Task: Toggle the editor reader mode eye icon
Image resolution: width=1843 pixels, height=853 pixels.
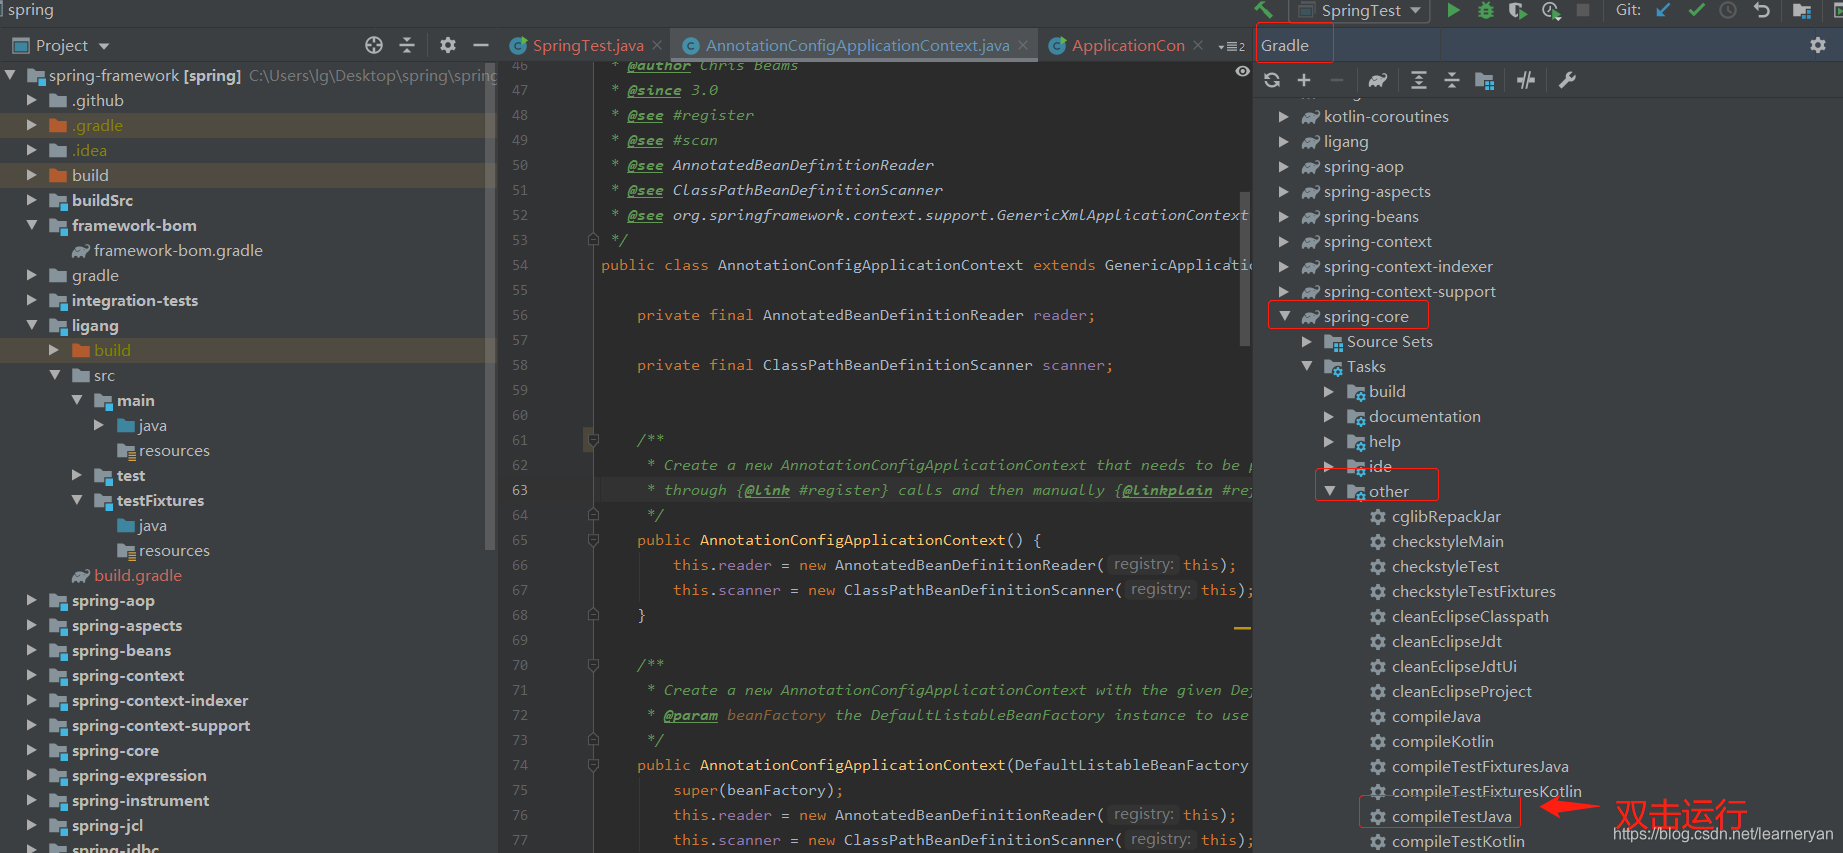Action: tap(1242, 71)
